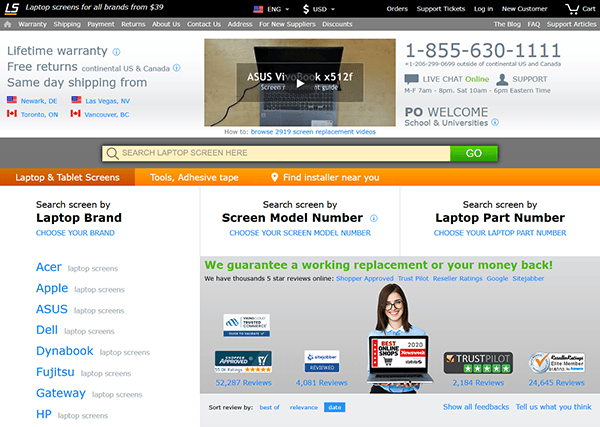Click the US flag language icon
Screen dimensions: 600x427
258,9
